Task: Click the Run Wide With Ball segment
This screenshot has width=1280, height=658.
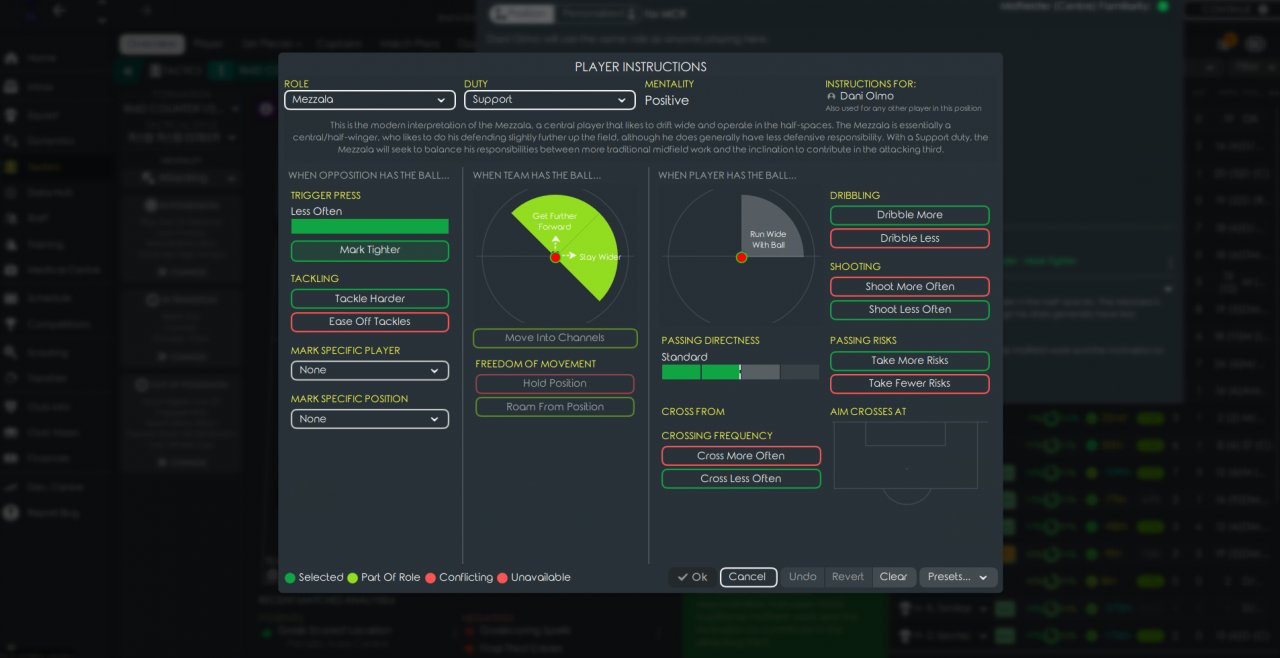Action: pyautogui.click(x=769, y=228)
